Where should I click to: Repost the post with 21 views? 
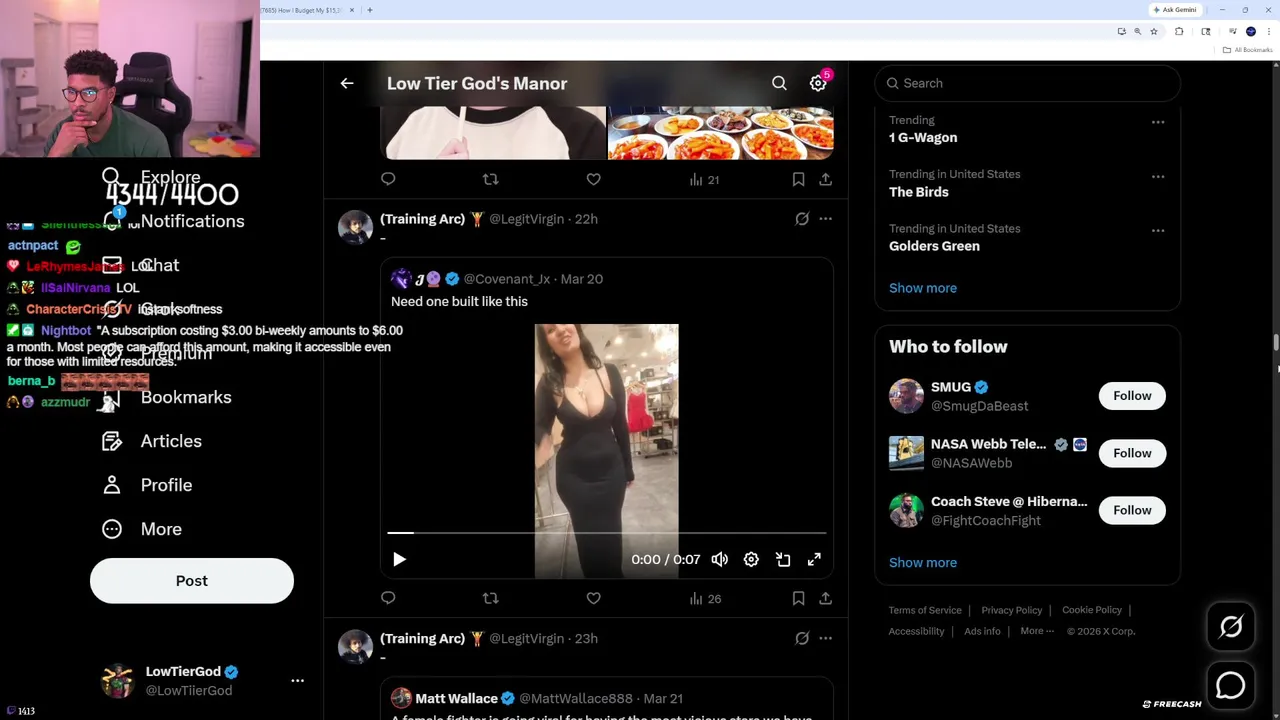490,179
